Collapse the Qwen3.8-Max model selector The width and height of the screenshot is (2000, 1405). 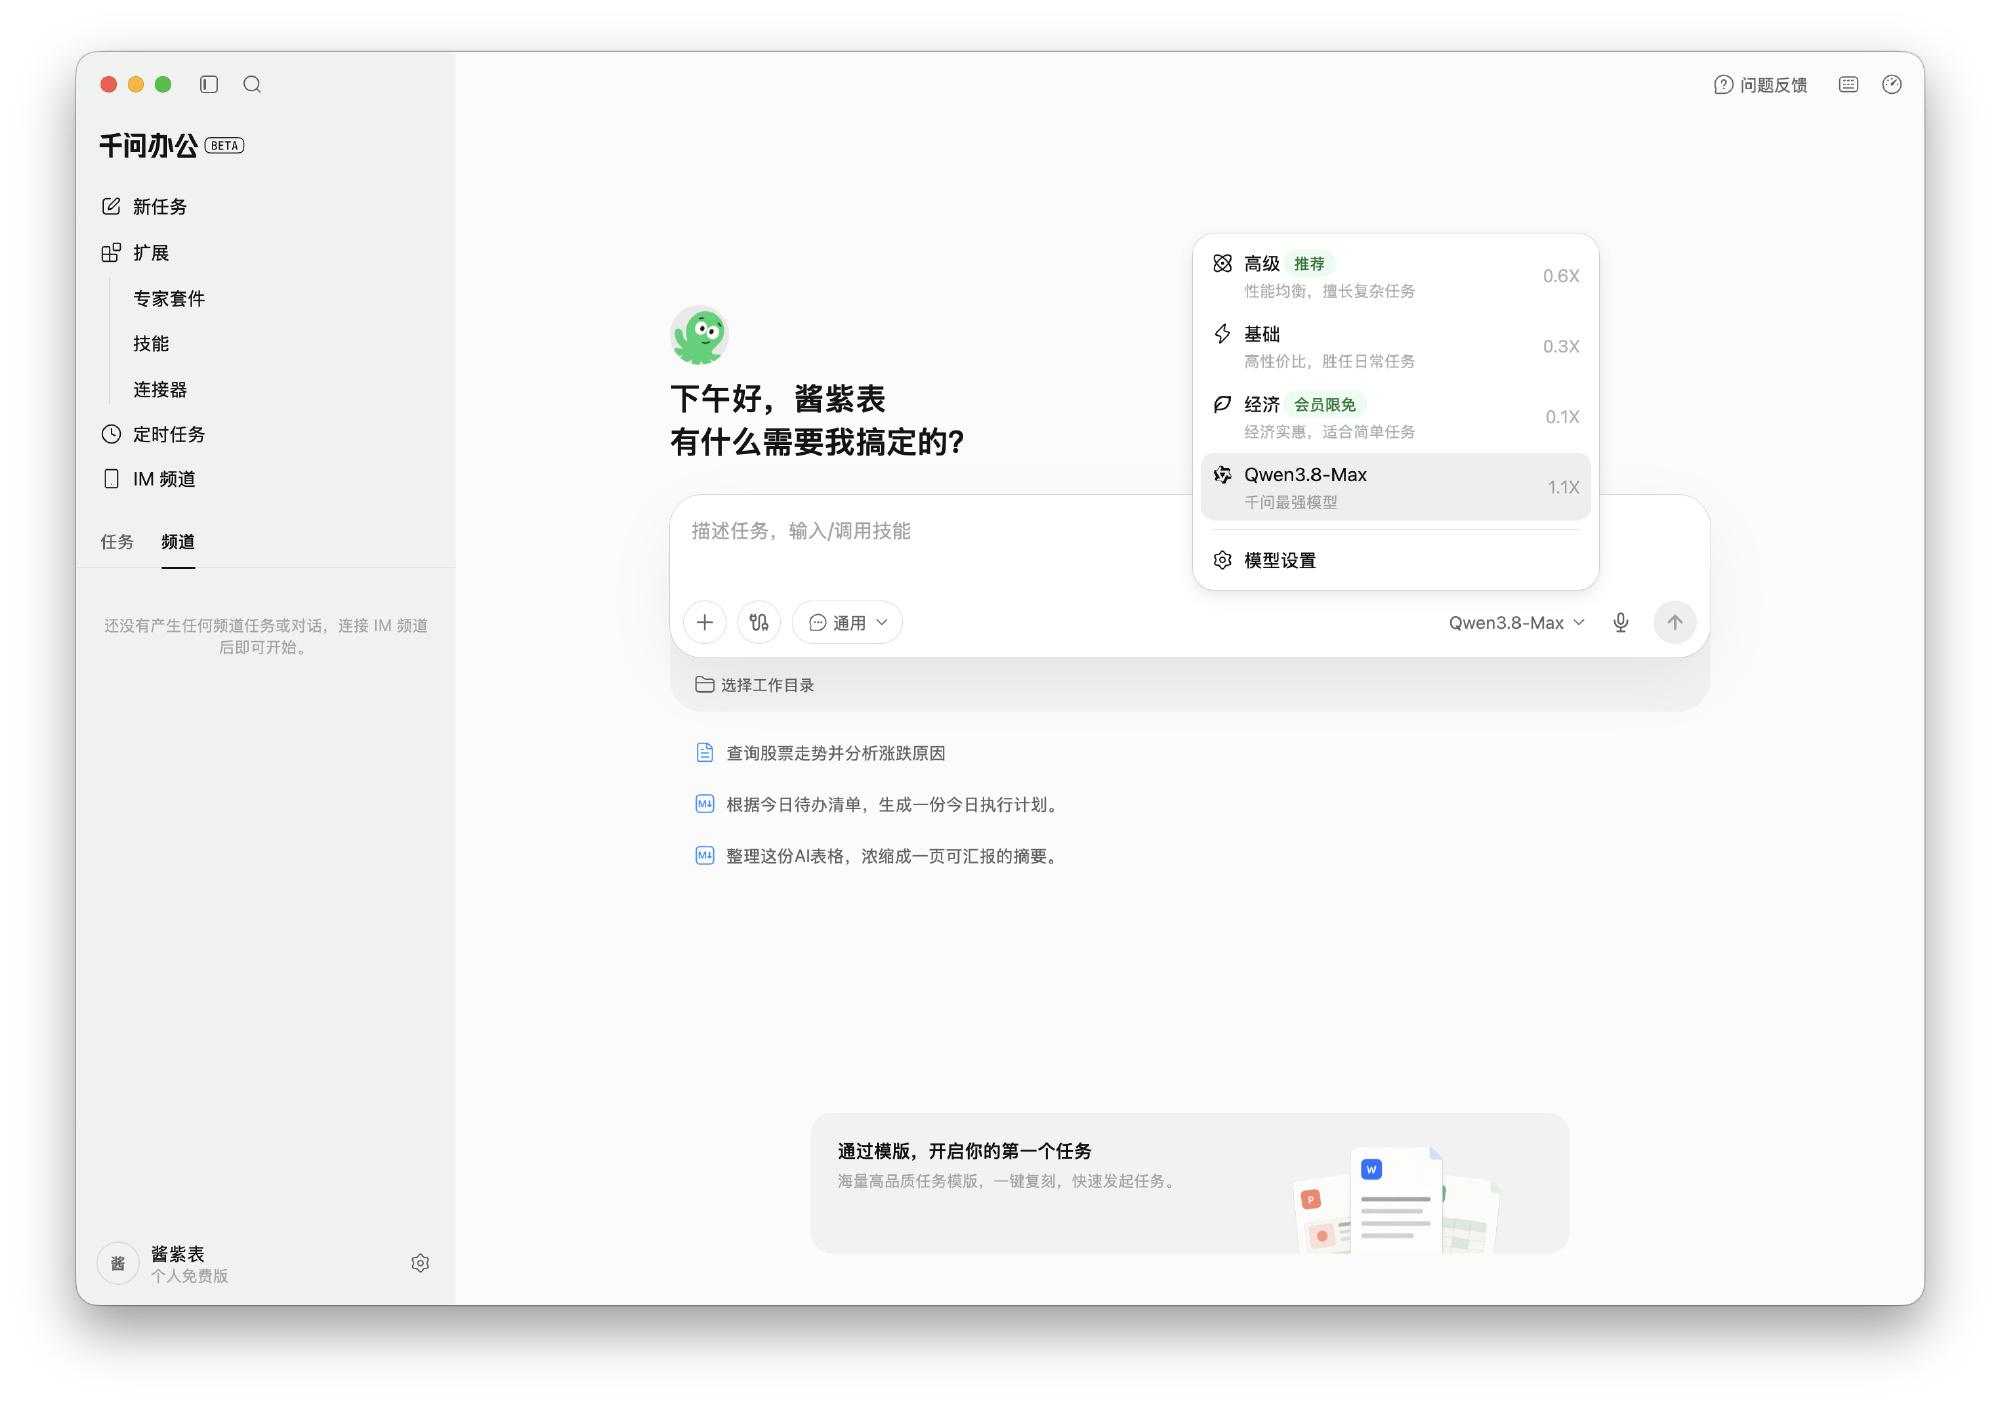(x=1516, y=622)
